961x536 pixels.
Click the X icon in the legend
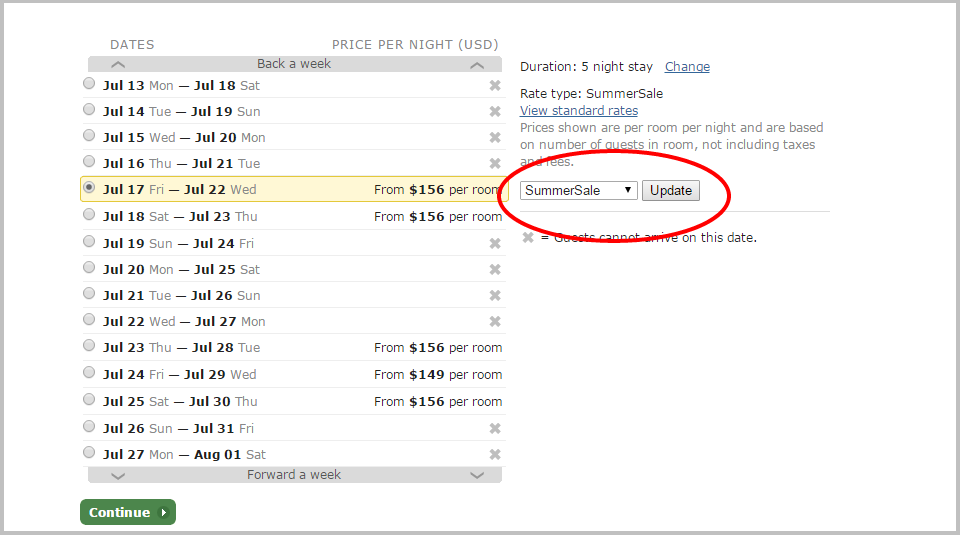pyautogui.click(x=528, y=238)
